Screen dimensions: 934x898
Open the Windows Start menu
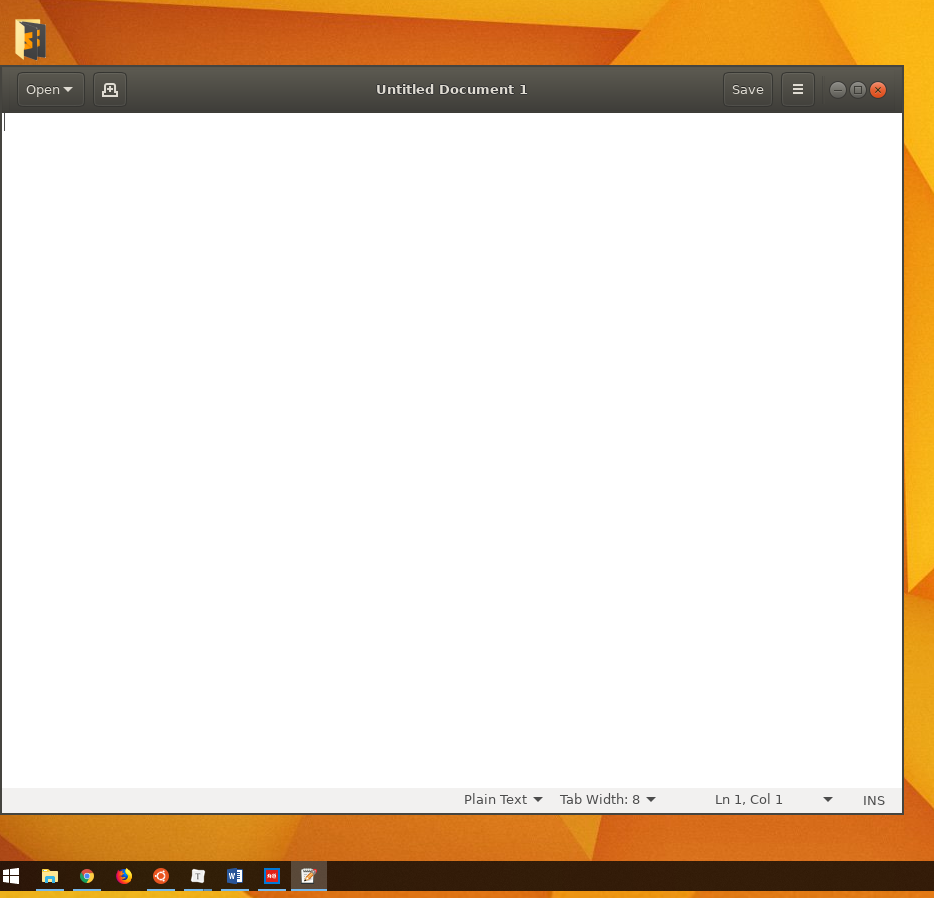tap(12, 876)
